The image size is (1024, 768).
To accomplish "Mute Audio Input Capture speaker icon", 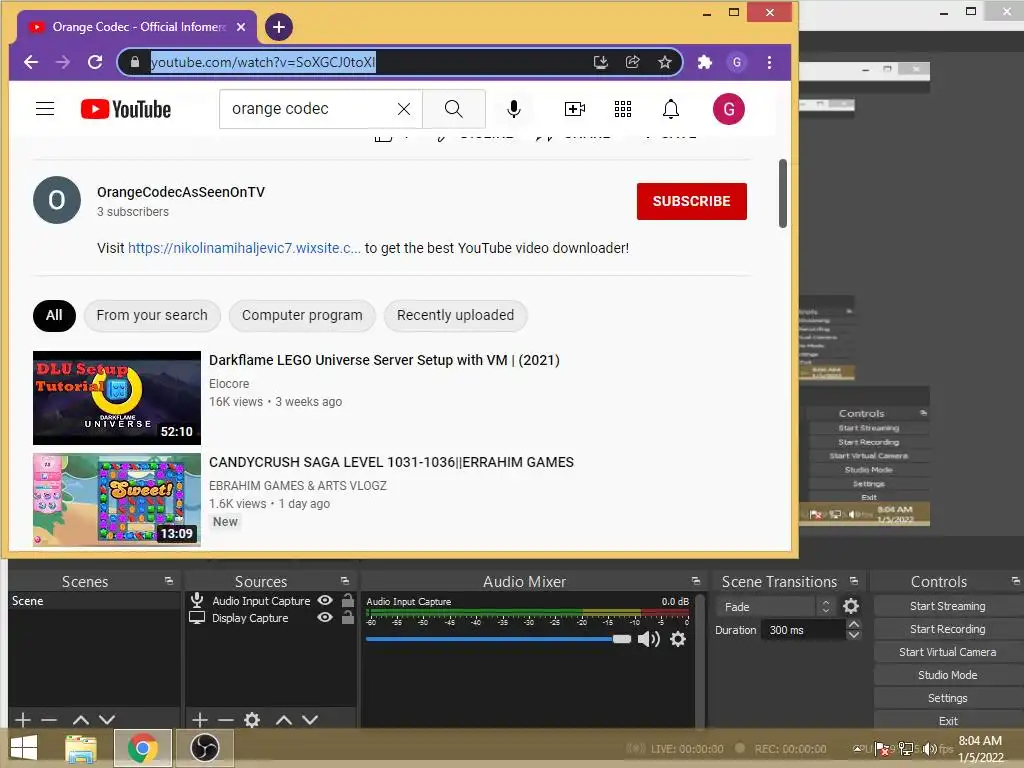I will 648,639.
